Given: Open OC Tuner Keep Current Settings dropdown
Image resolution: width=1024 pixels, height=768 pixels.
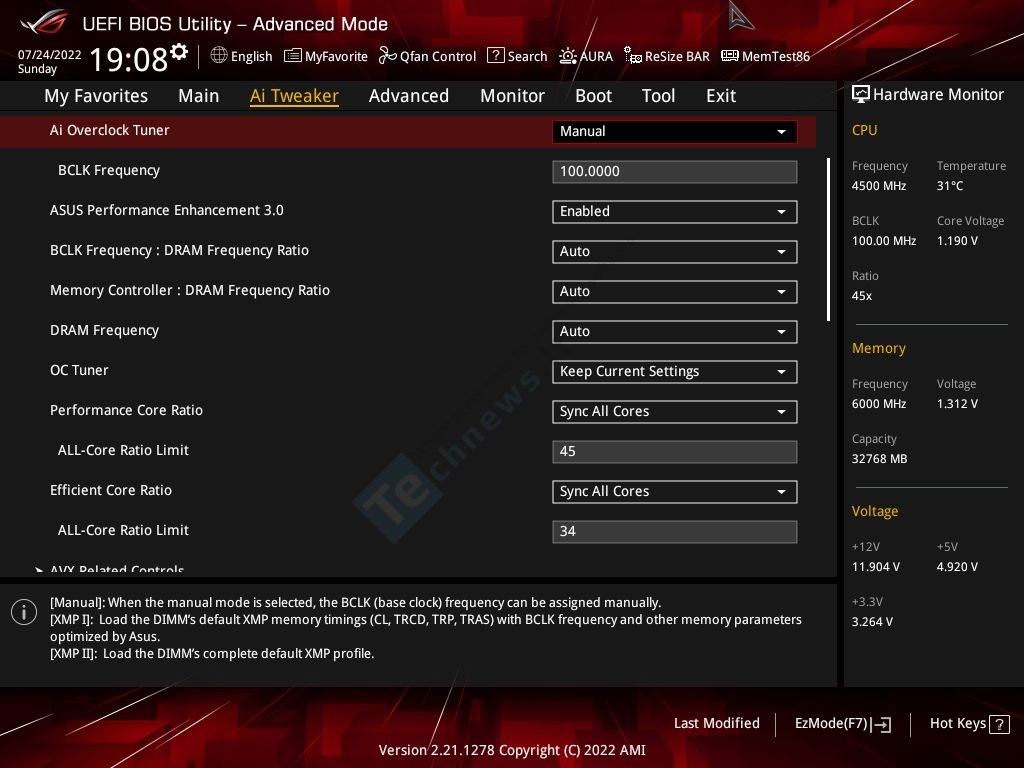Looking at the screenshot, I should [x=675, y=372].
